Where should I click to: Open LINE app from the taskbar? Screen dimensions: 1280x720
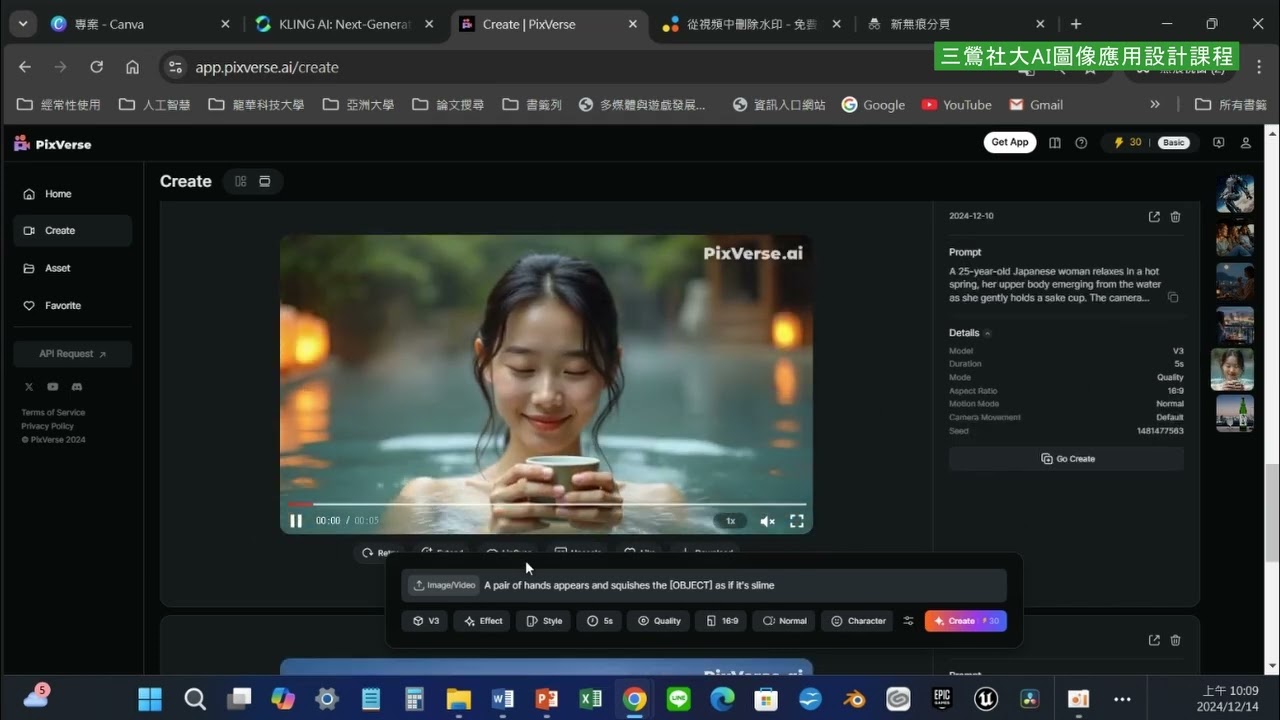(x=679, y=698)
